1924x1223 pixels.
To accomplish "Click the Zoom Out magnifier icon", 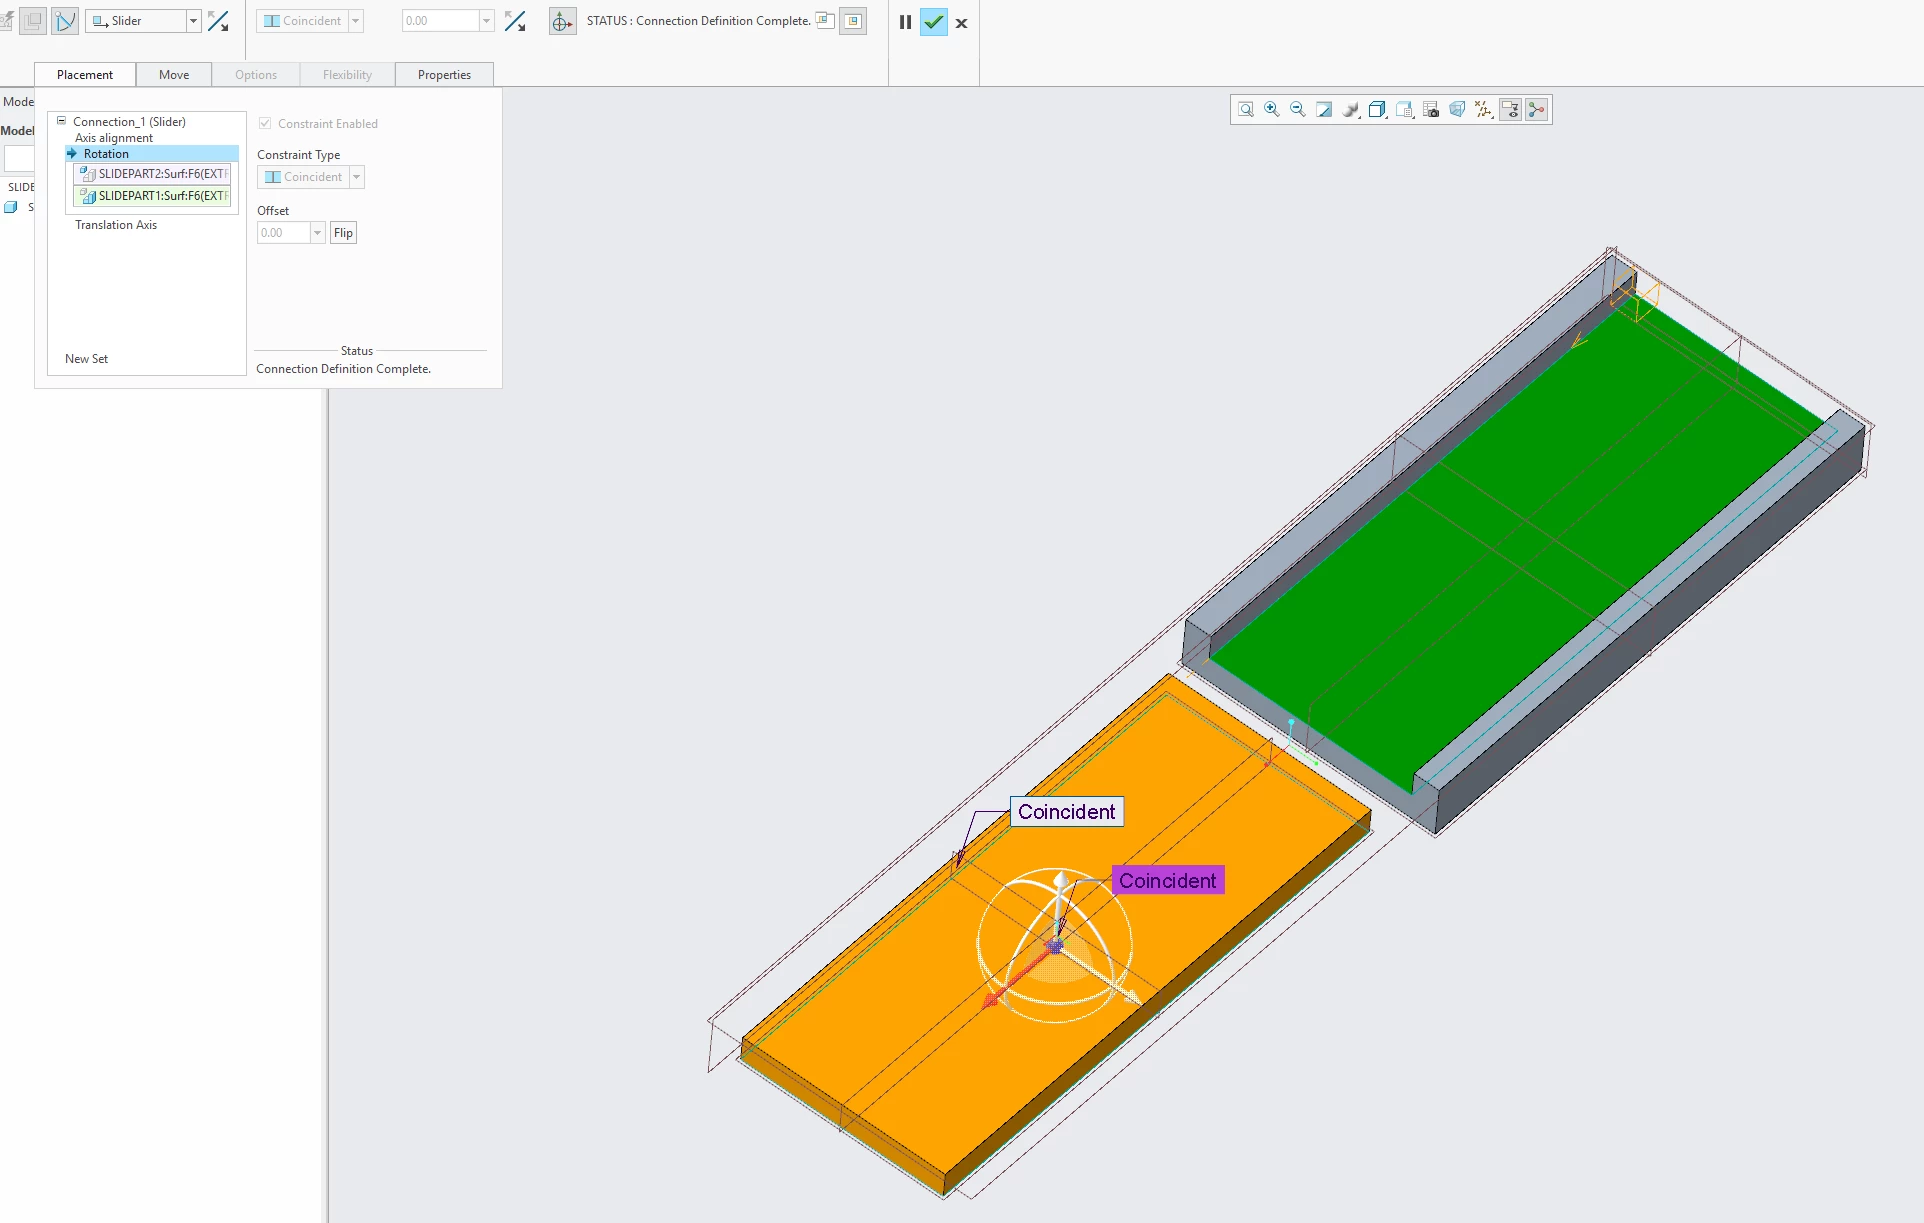I will click(1297, 110).
